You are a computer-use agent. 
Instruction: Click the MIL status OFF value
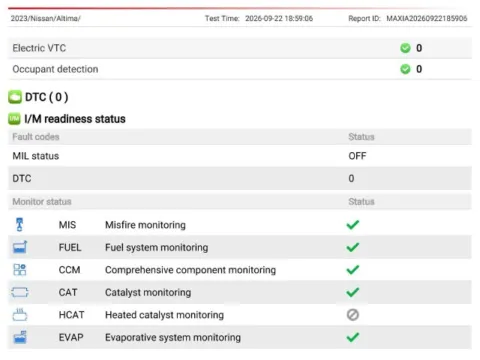point(357,156)
